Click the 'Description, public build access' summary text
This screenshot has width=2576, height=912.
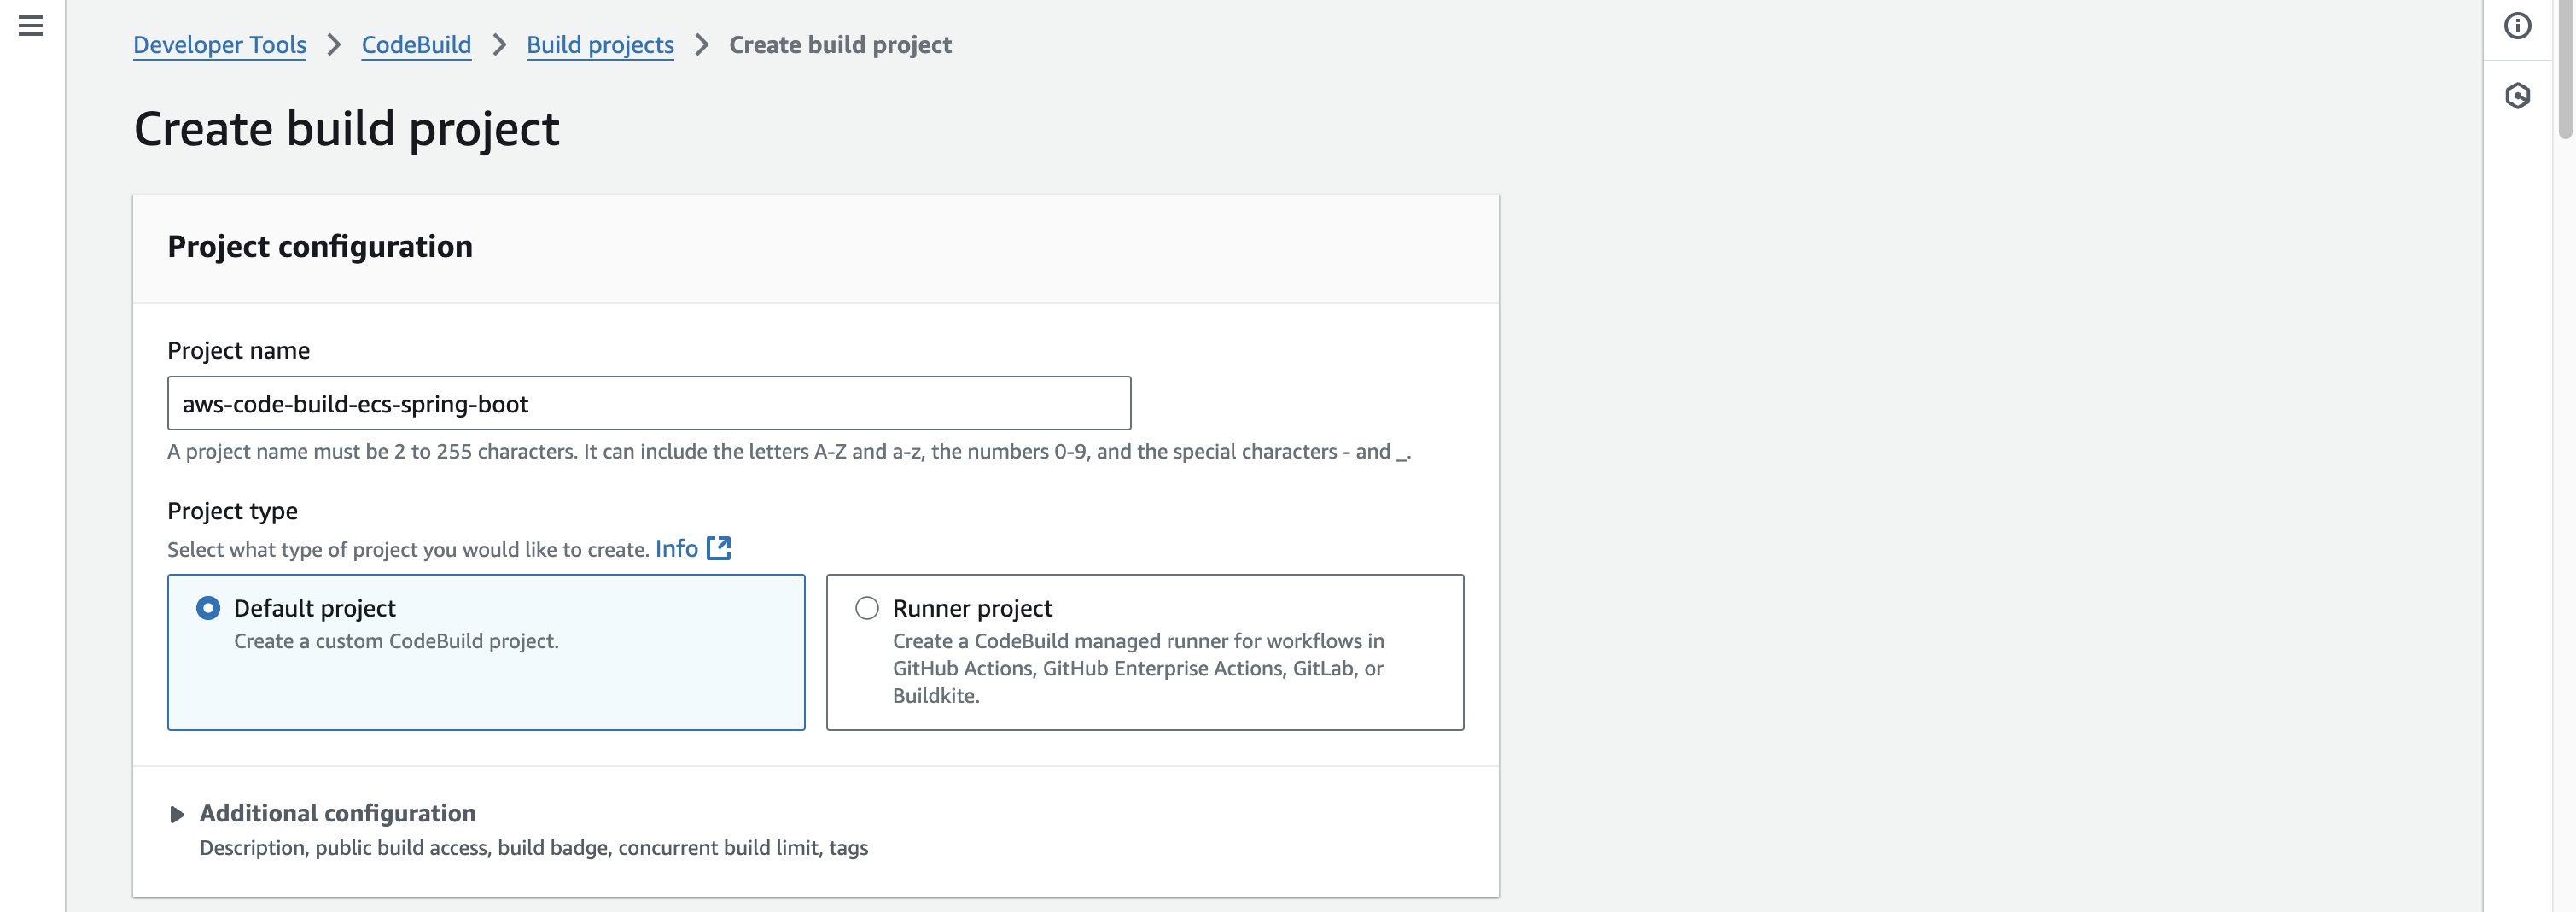click(x=534, y=848)
